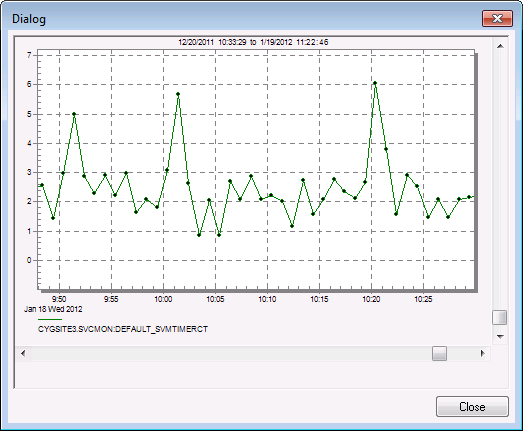The image size is (523, 431).
Task: Click the vertical scrollbar down arrow
Action: pos(500,337)
